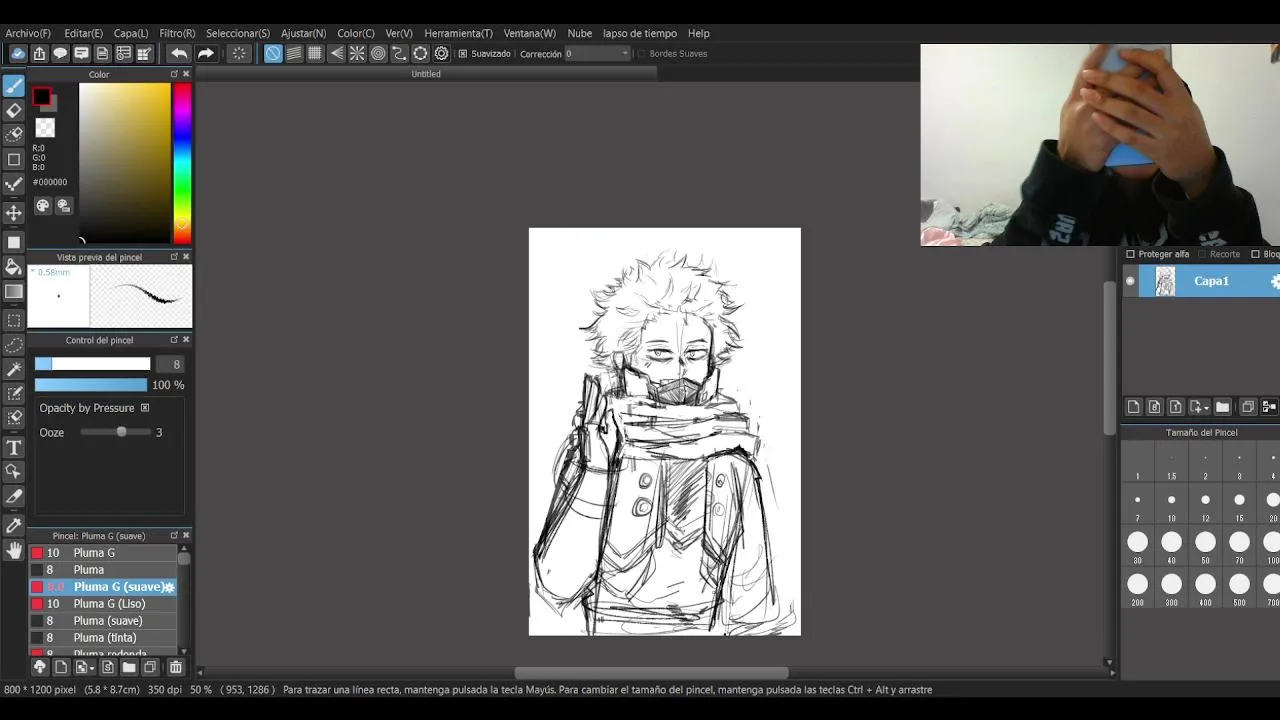
Task: Click the foreground color swatch
Action: 41,97
